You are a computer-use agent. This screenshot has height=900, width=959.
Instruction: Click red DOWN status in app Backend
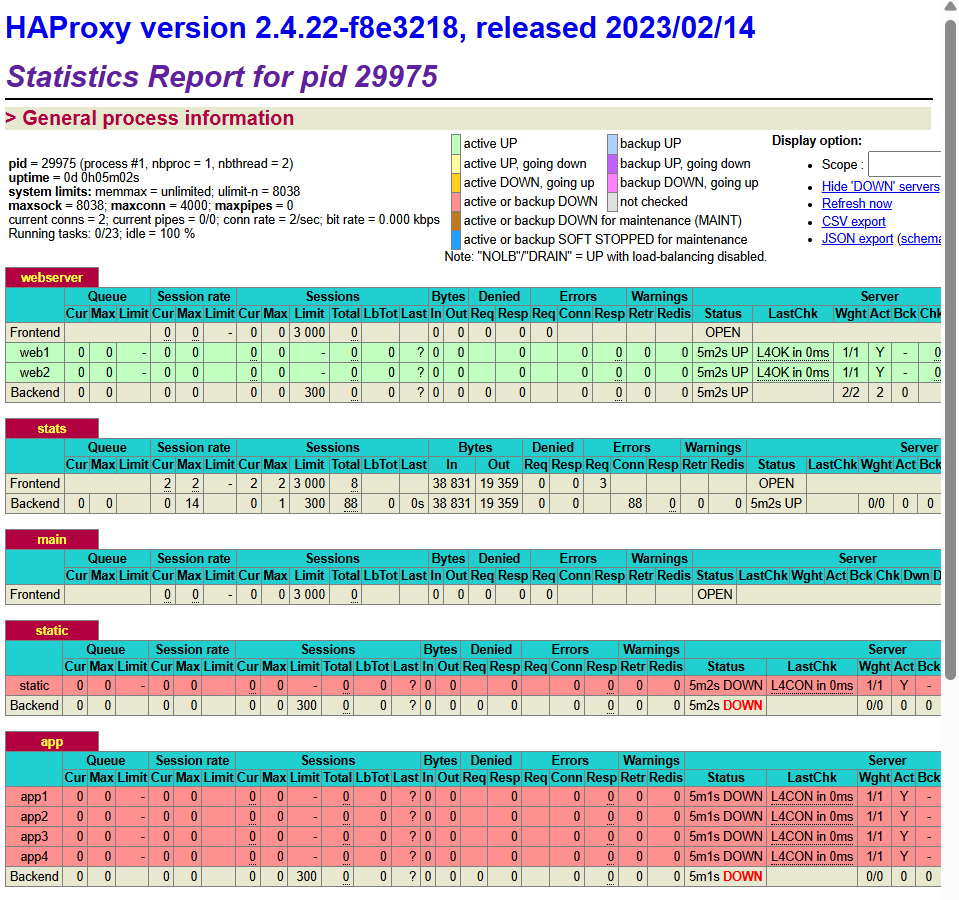coord(743,877)
